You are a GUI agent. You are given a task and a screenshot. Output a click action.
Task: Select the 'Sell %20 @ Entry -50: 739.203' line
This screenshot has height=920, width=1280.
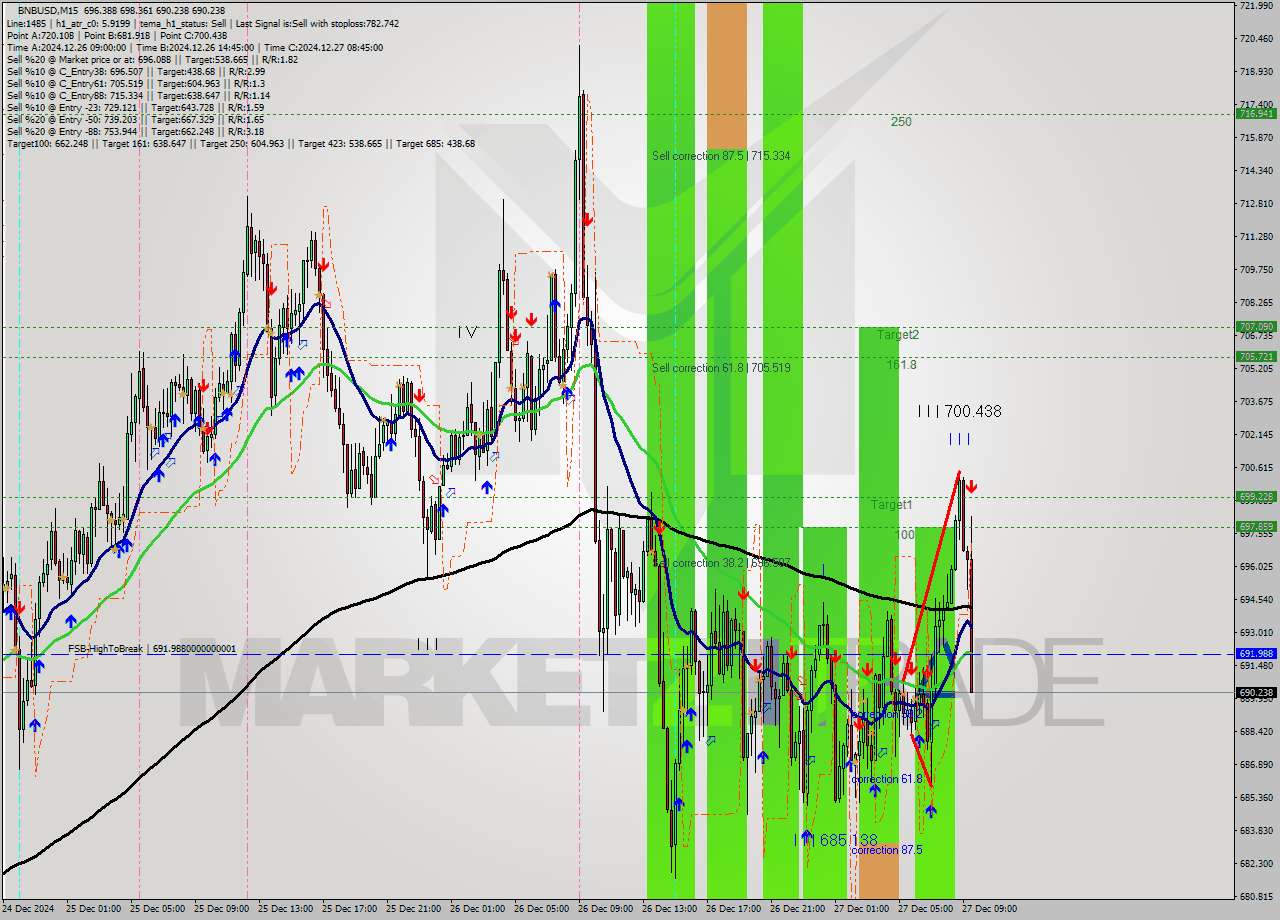(135, 119)
